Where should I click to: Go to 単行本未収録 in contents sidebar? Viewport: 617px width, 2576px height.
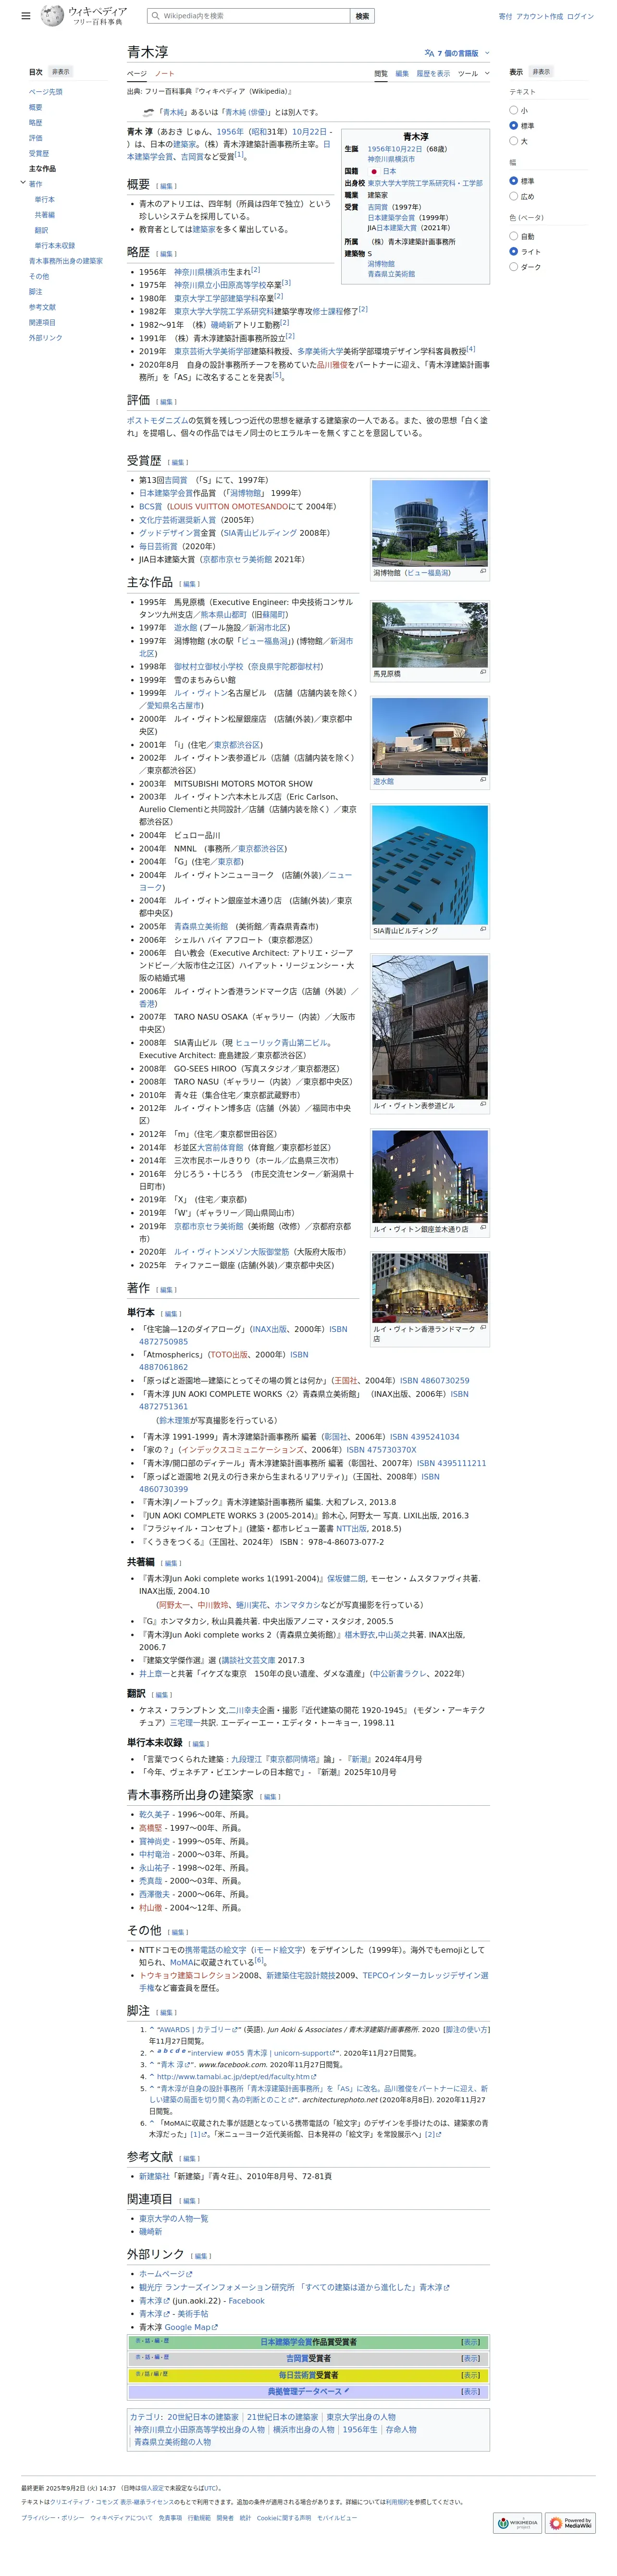tap(55, 245)
